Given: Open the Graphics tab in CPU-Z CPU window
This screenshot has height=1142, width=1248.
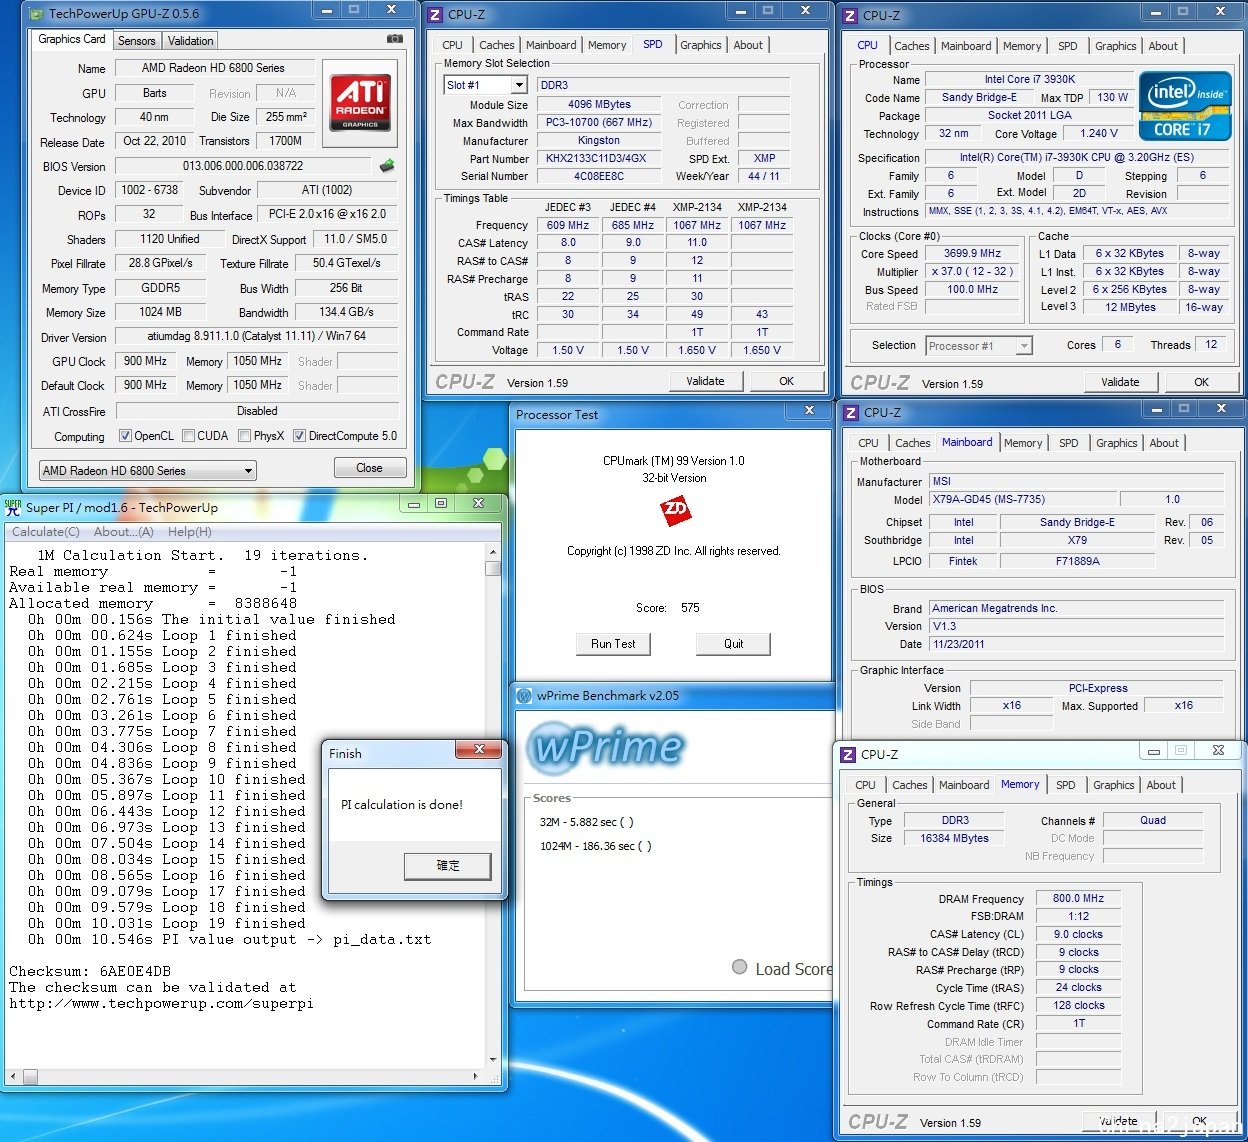Looking at the screenshot, I should (x=1115, y=46).
